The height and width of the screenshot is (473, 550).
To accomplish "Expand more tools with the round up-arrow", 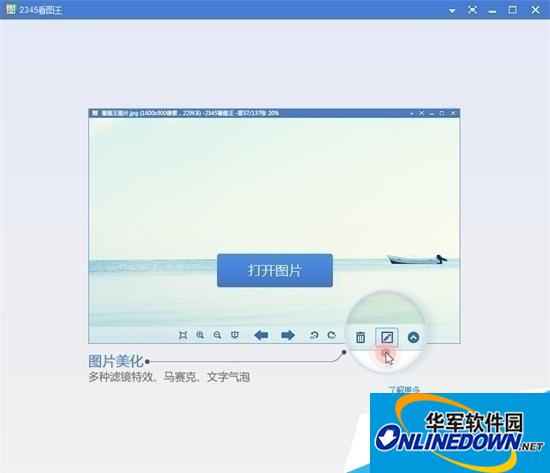I will click(x=414, y=338).
